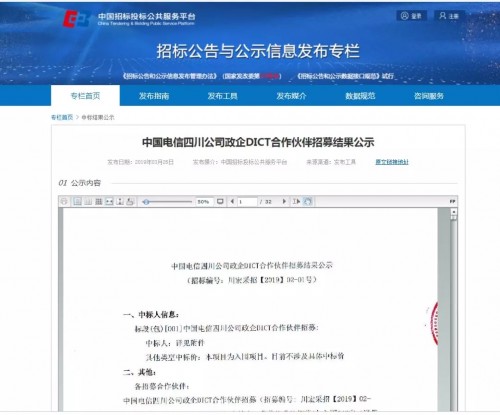The height and width of the screenshot is (415, 500).
Task: Go to next page arrow
Action: pos(284,201)
